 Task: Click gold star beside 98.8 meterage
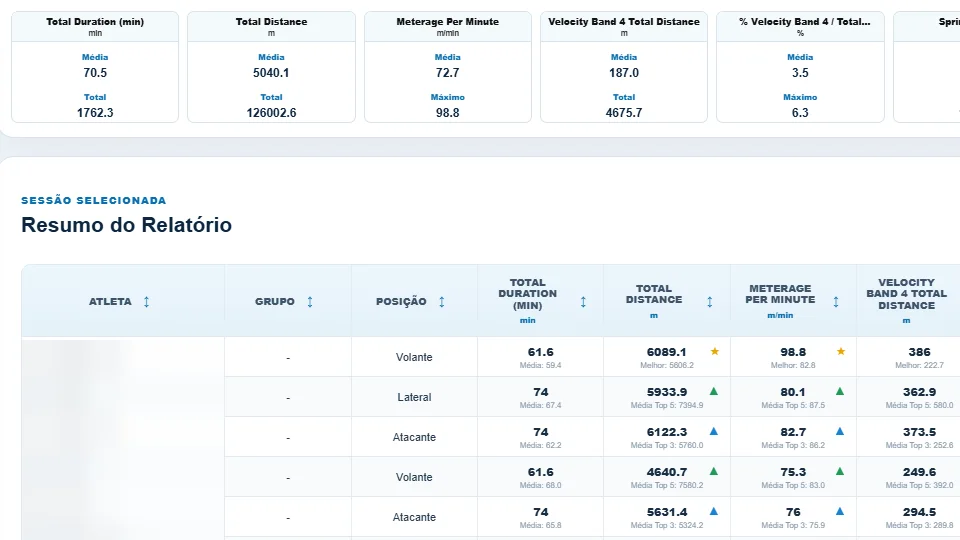pyautogui.click(x=841, y=351)
